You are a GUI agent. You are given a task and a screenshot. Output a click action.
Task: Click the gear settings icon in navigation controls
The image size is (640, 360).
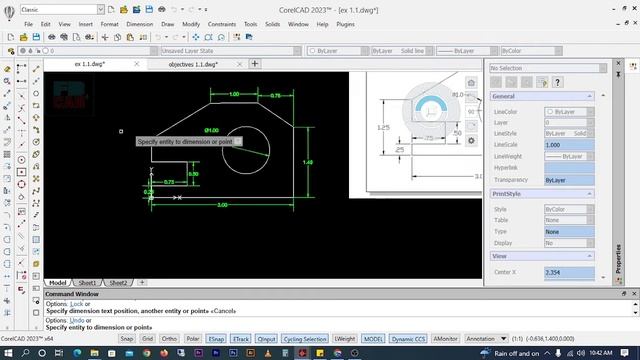(471, 140)
